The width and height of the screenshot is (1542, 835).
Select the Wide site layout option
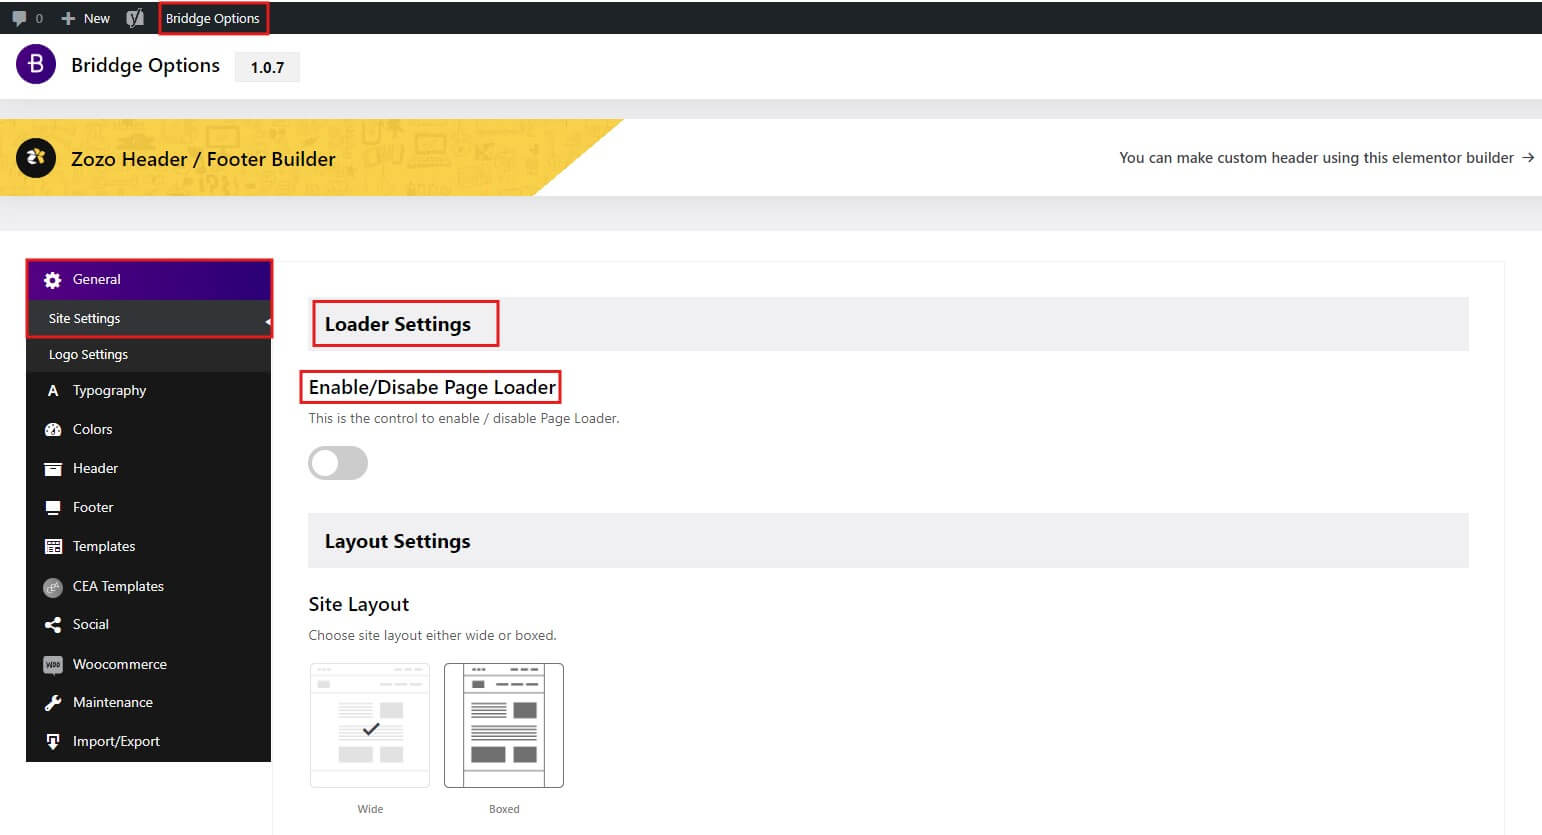370,726
